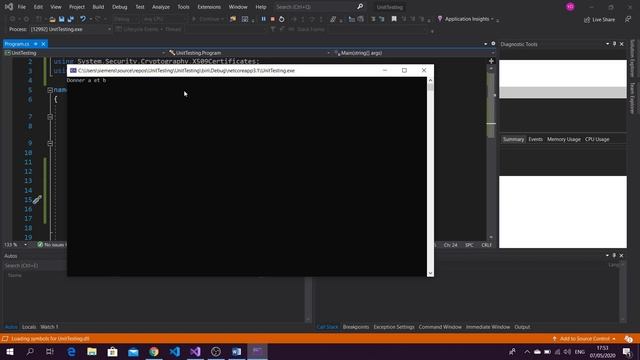The image size is (640, 360).
Task: Switch to the Breakpoints tab
Action: (x=356, y=327)
